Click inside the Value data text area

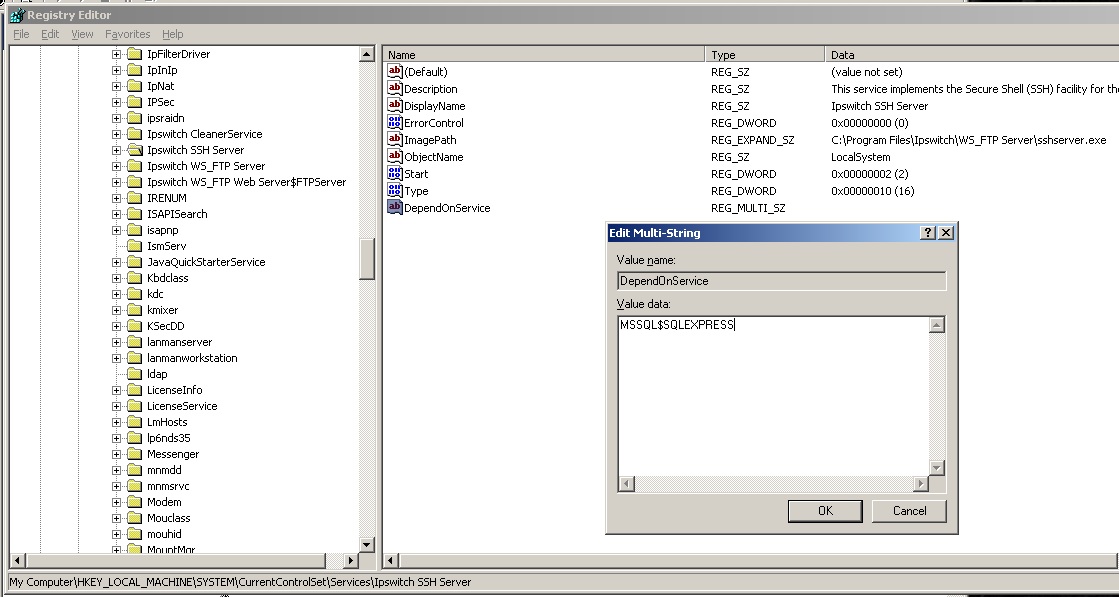point(774,397)
